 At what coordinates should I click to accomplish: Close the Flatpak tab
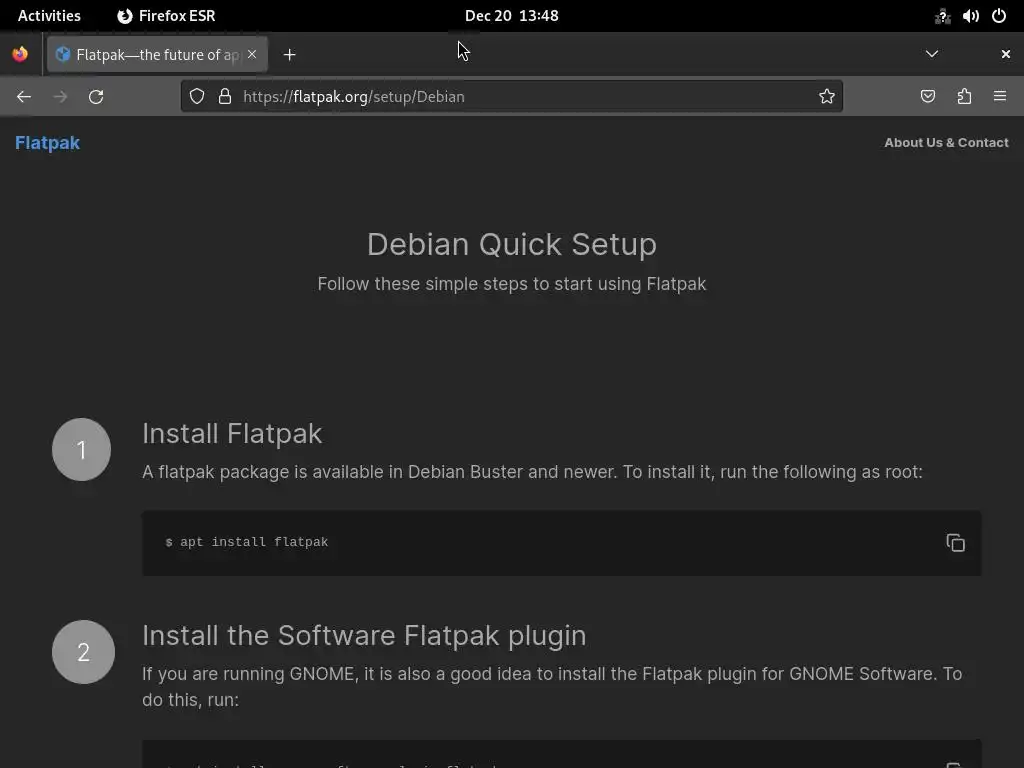pos(252,54)
